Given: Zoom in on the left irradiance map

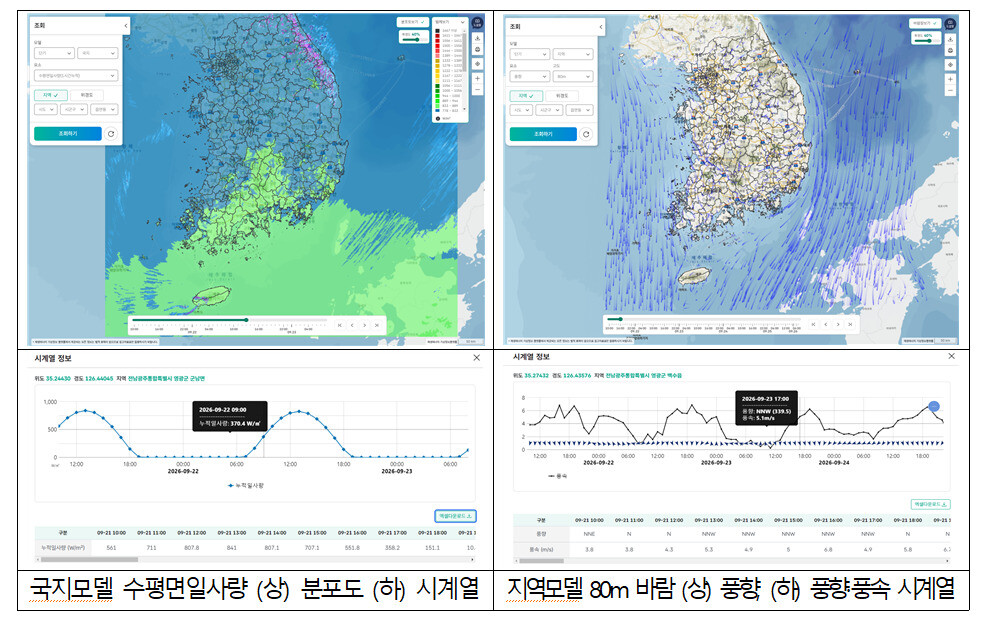Looking at the screenshot, I should 478,79.
